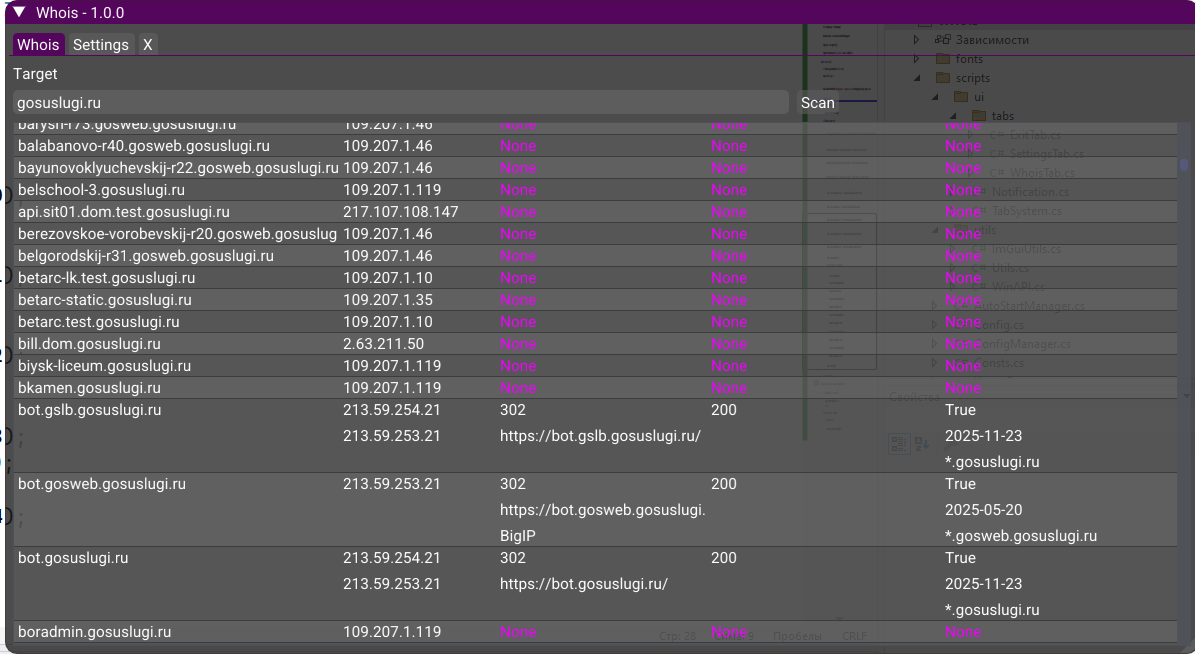Click first None in bill.dom.gosuslugi.ru row

pyautogui.click(x=518, y=345)
